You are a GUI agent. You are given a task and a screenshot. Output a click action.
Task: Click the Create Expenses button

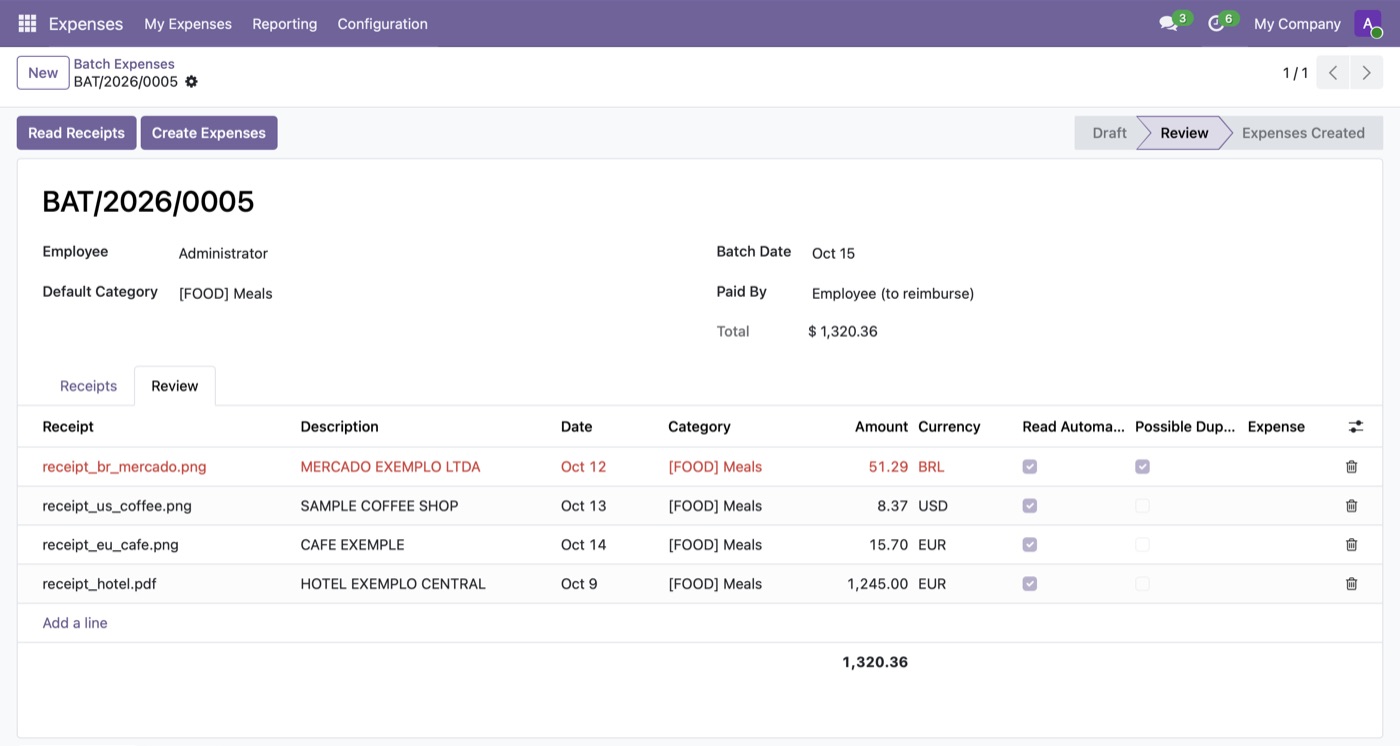(209, 133)
